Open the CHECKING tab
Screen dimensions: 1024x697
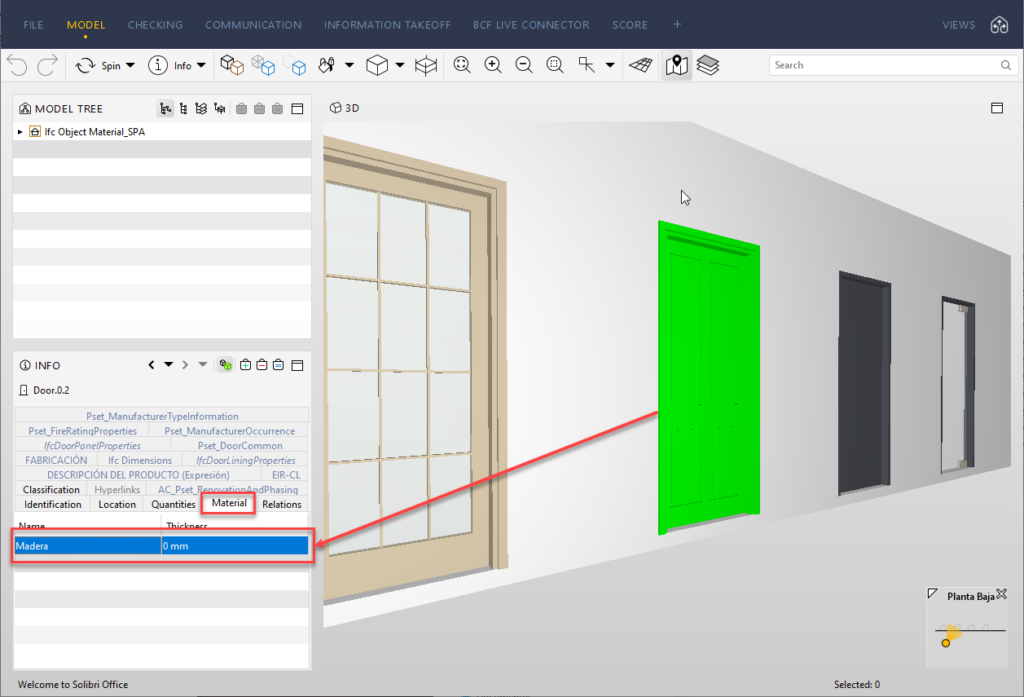pyautogui.click(x=155, y=24)
